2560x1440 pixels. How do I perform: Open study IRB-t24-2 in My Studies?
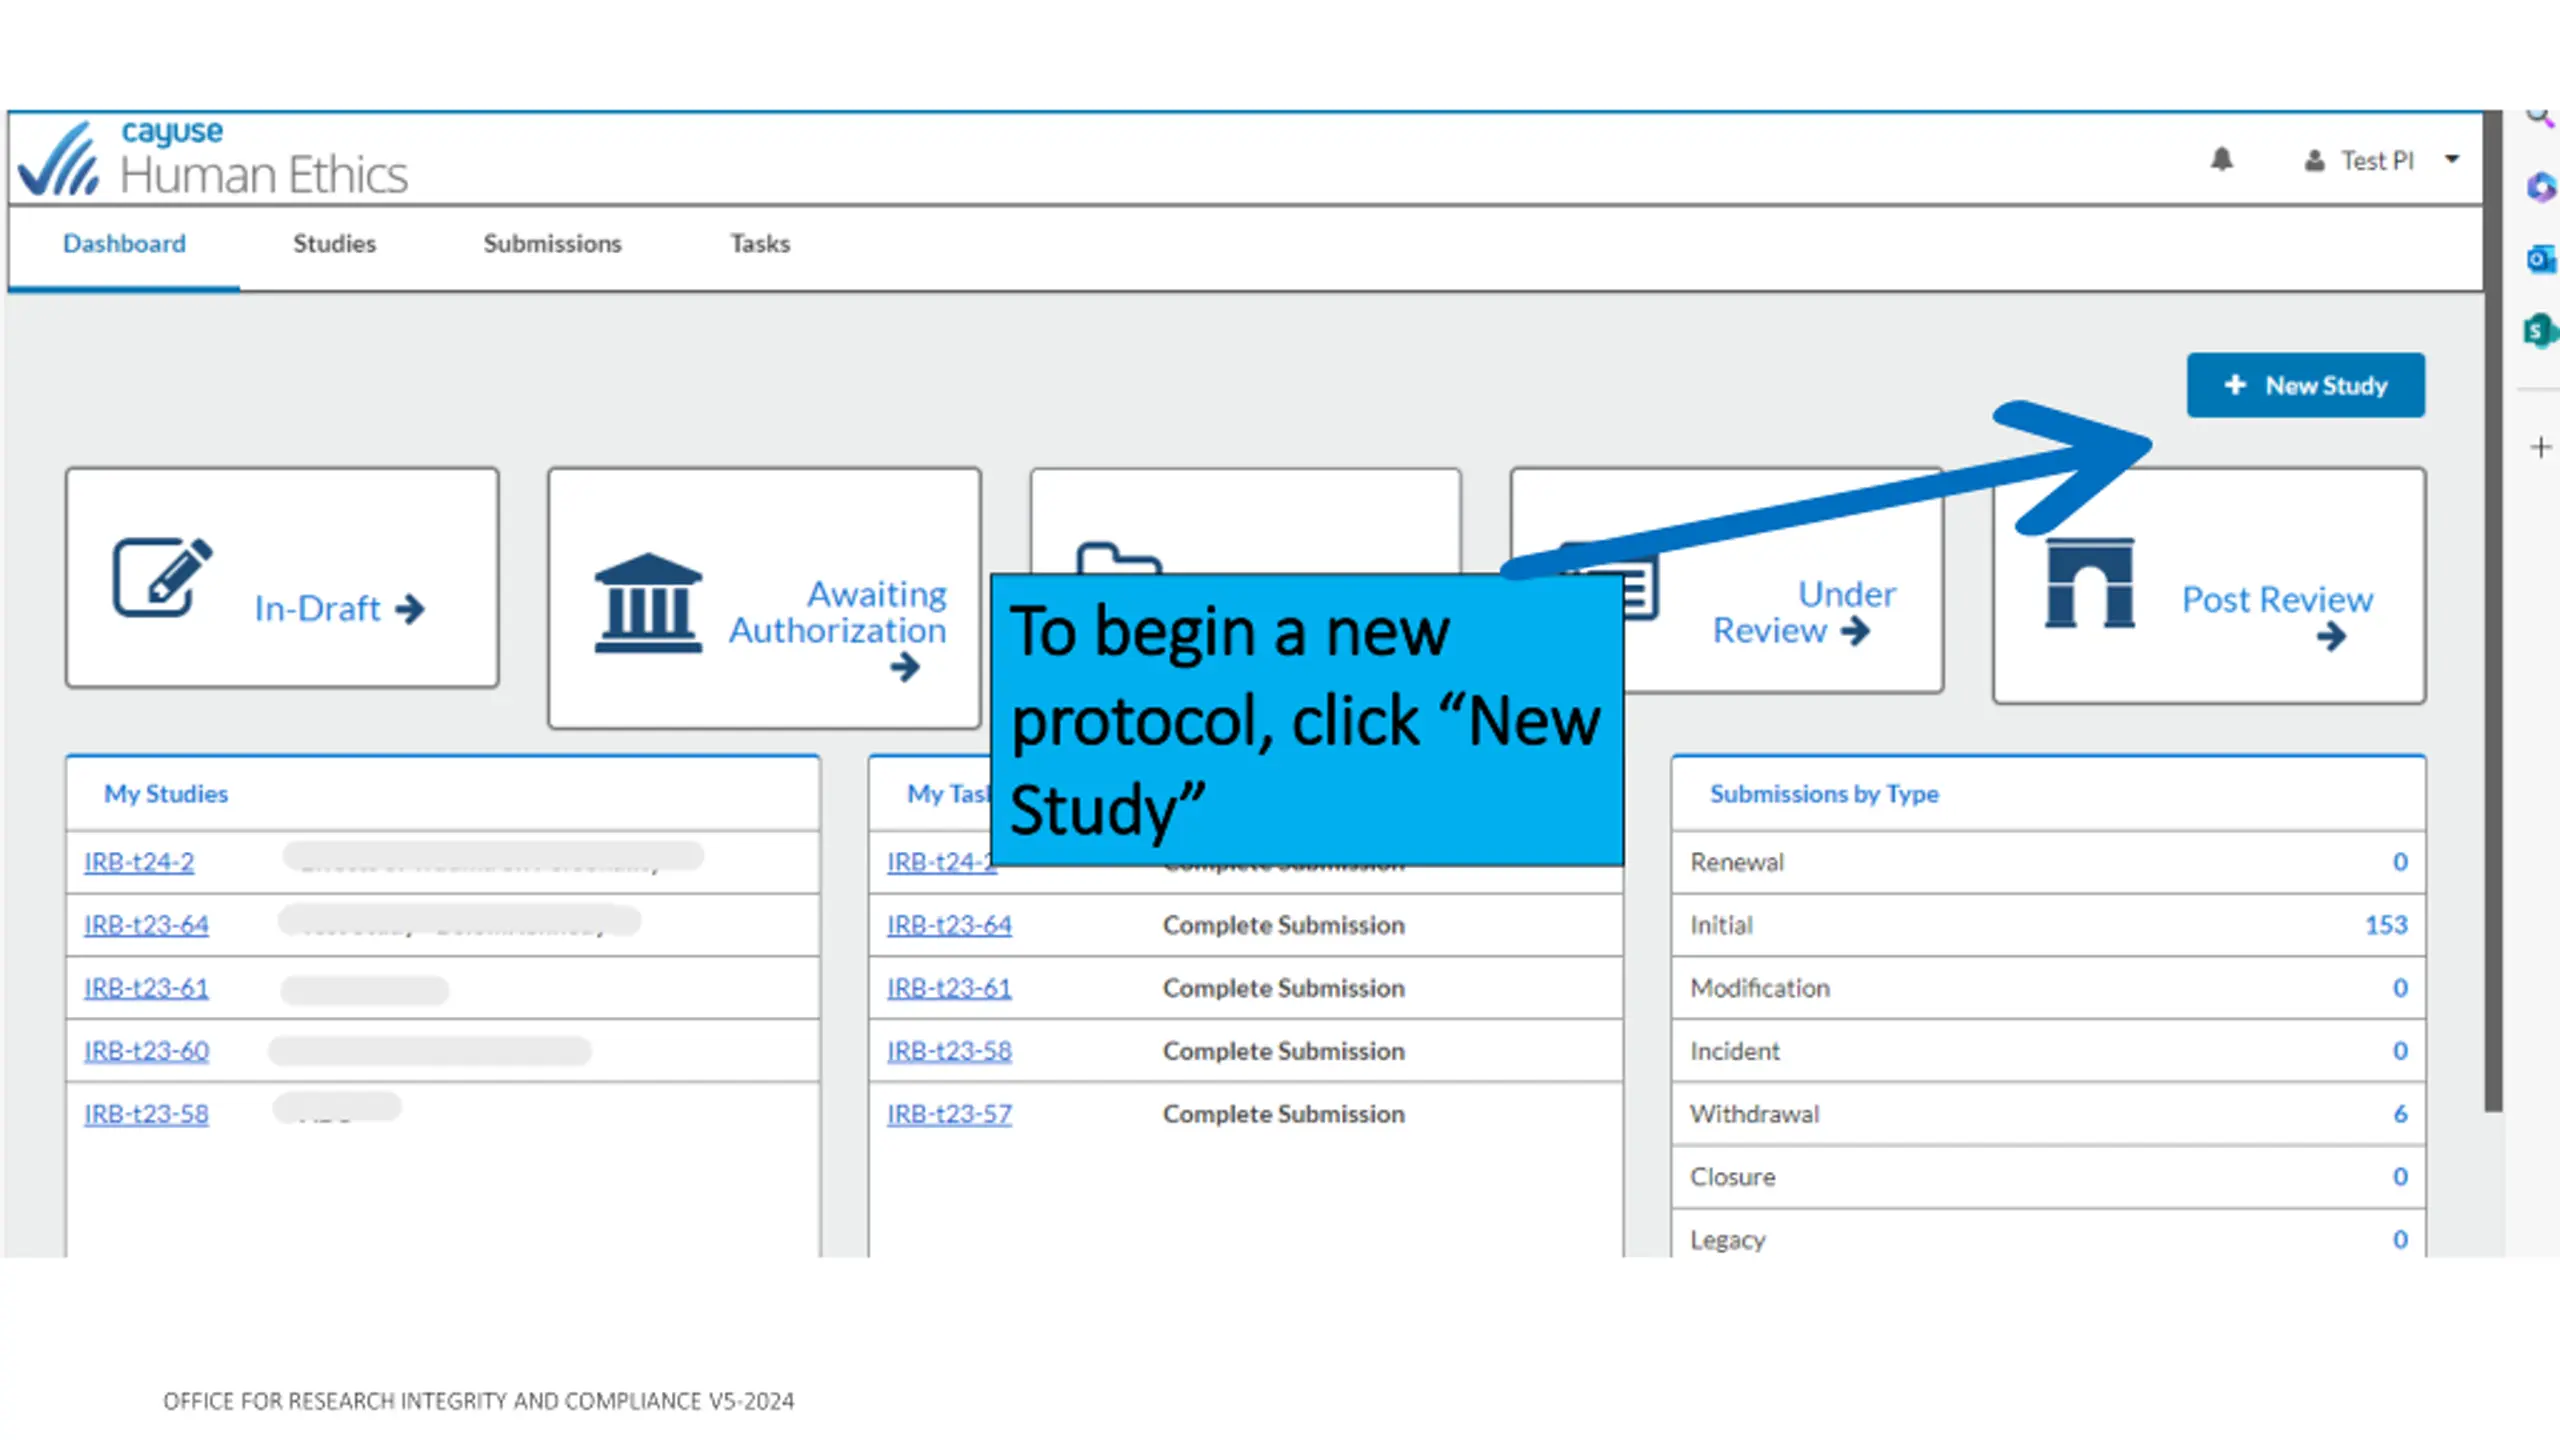tap(139, 862)
